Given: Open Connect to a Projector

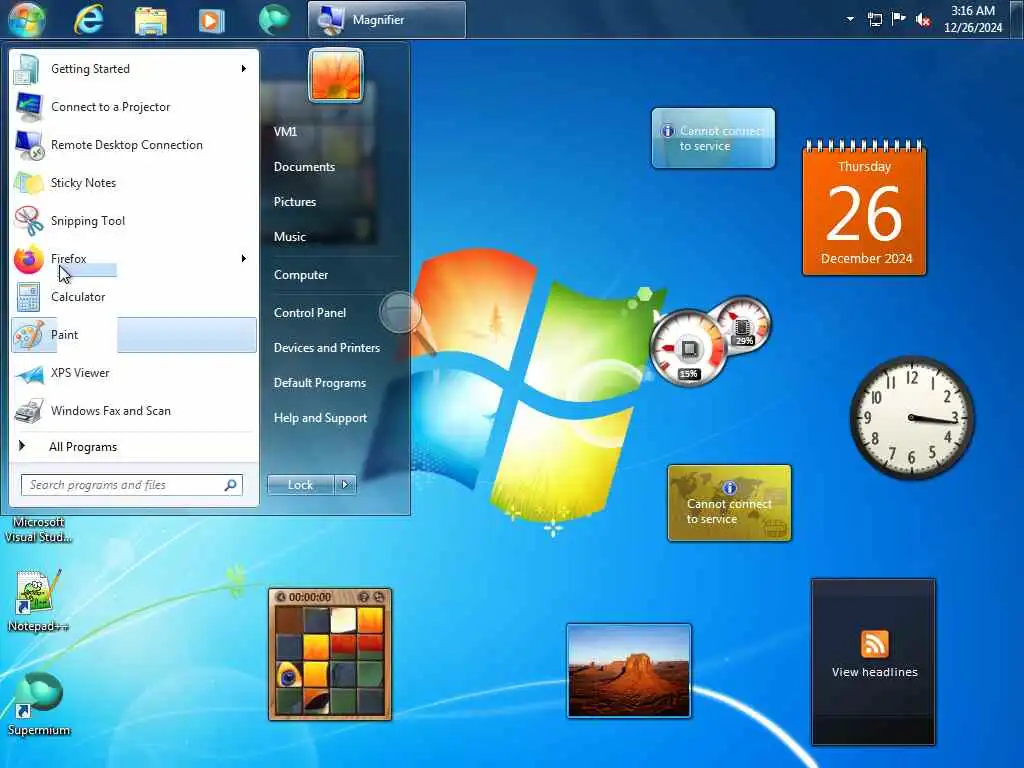Looking at the screenshot, I should click(134, 106).
